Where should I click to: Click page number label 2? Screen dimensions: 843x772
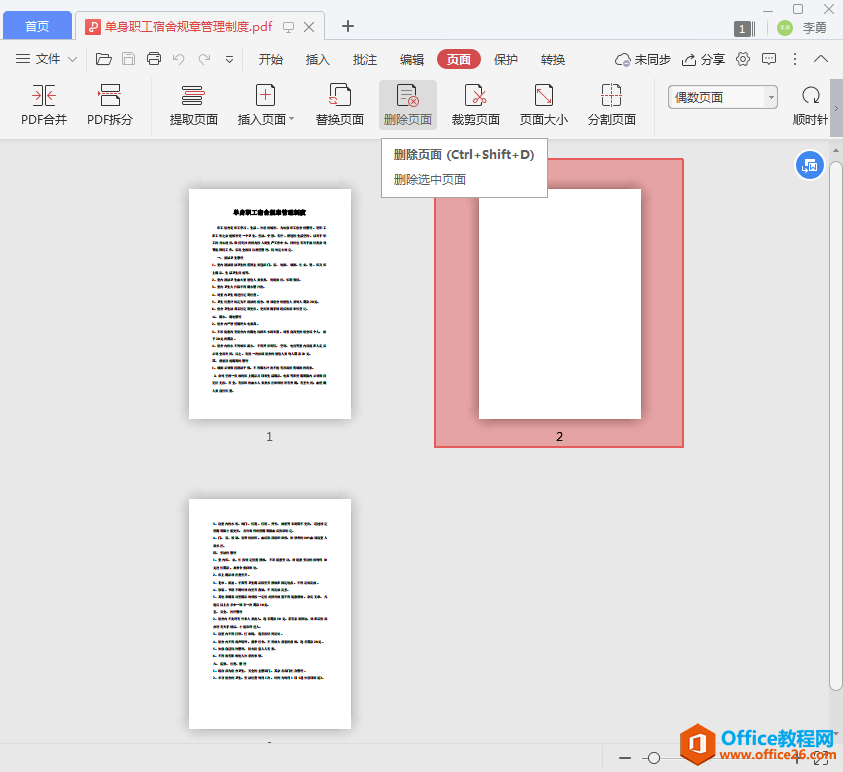tap(559, 437)
